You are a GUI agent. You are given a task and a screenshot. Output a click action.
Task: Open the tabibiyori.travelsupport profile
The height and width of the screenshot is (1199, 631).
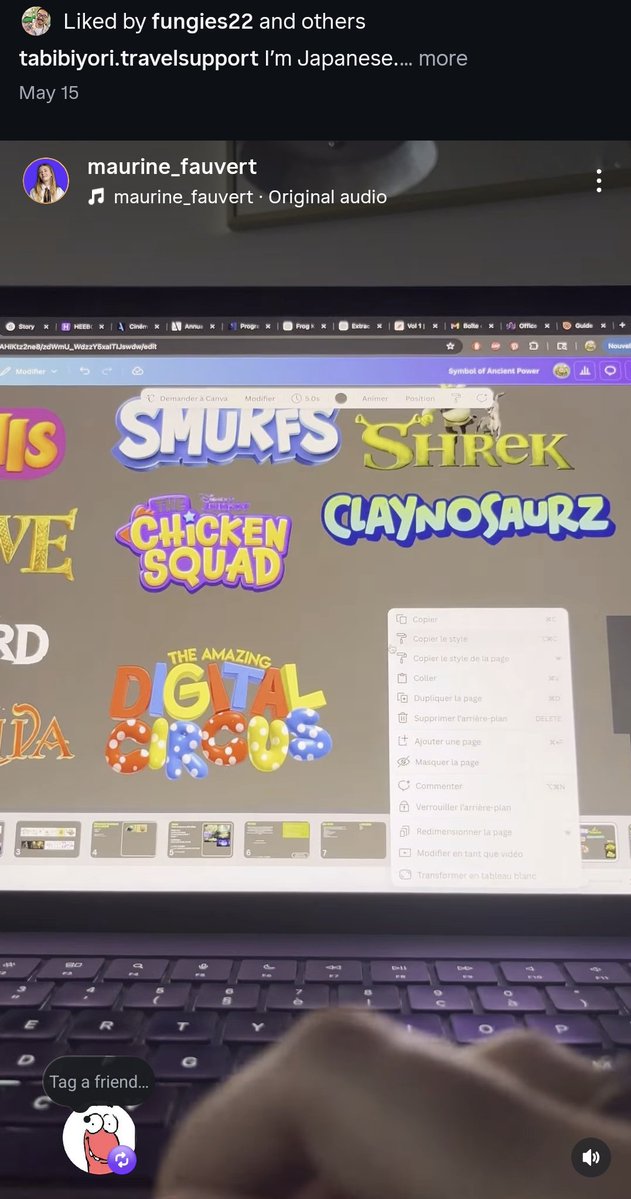click(x=138, y=58)
